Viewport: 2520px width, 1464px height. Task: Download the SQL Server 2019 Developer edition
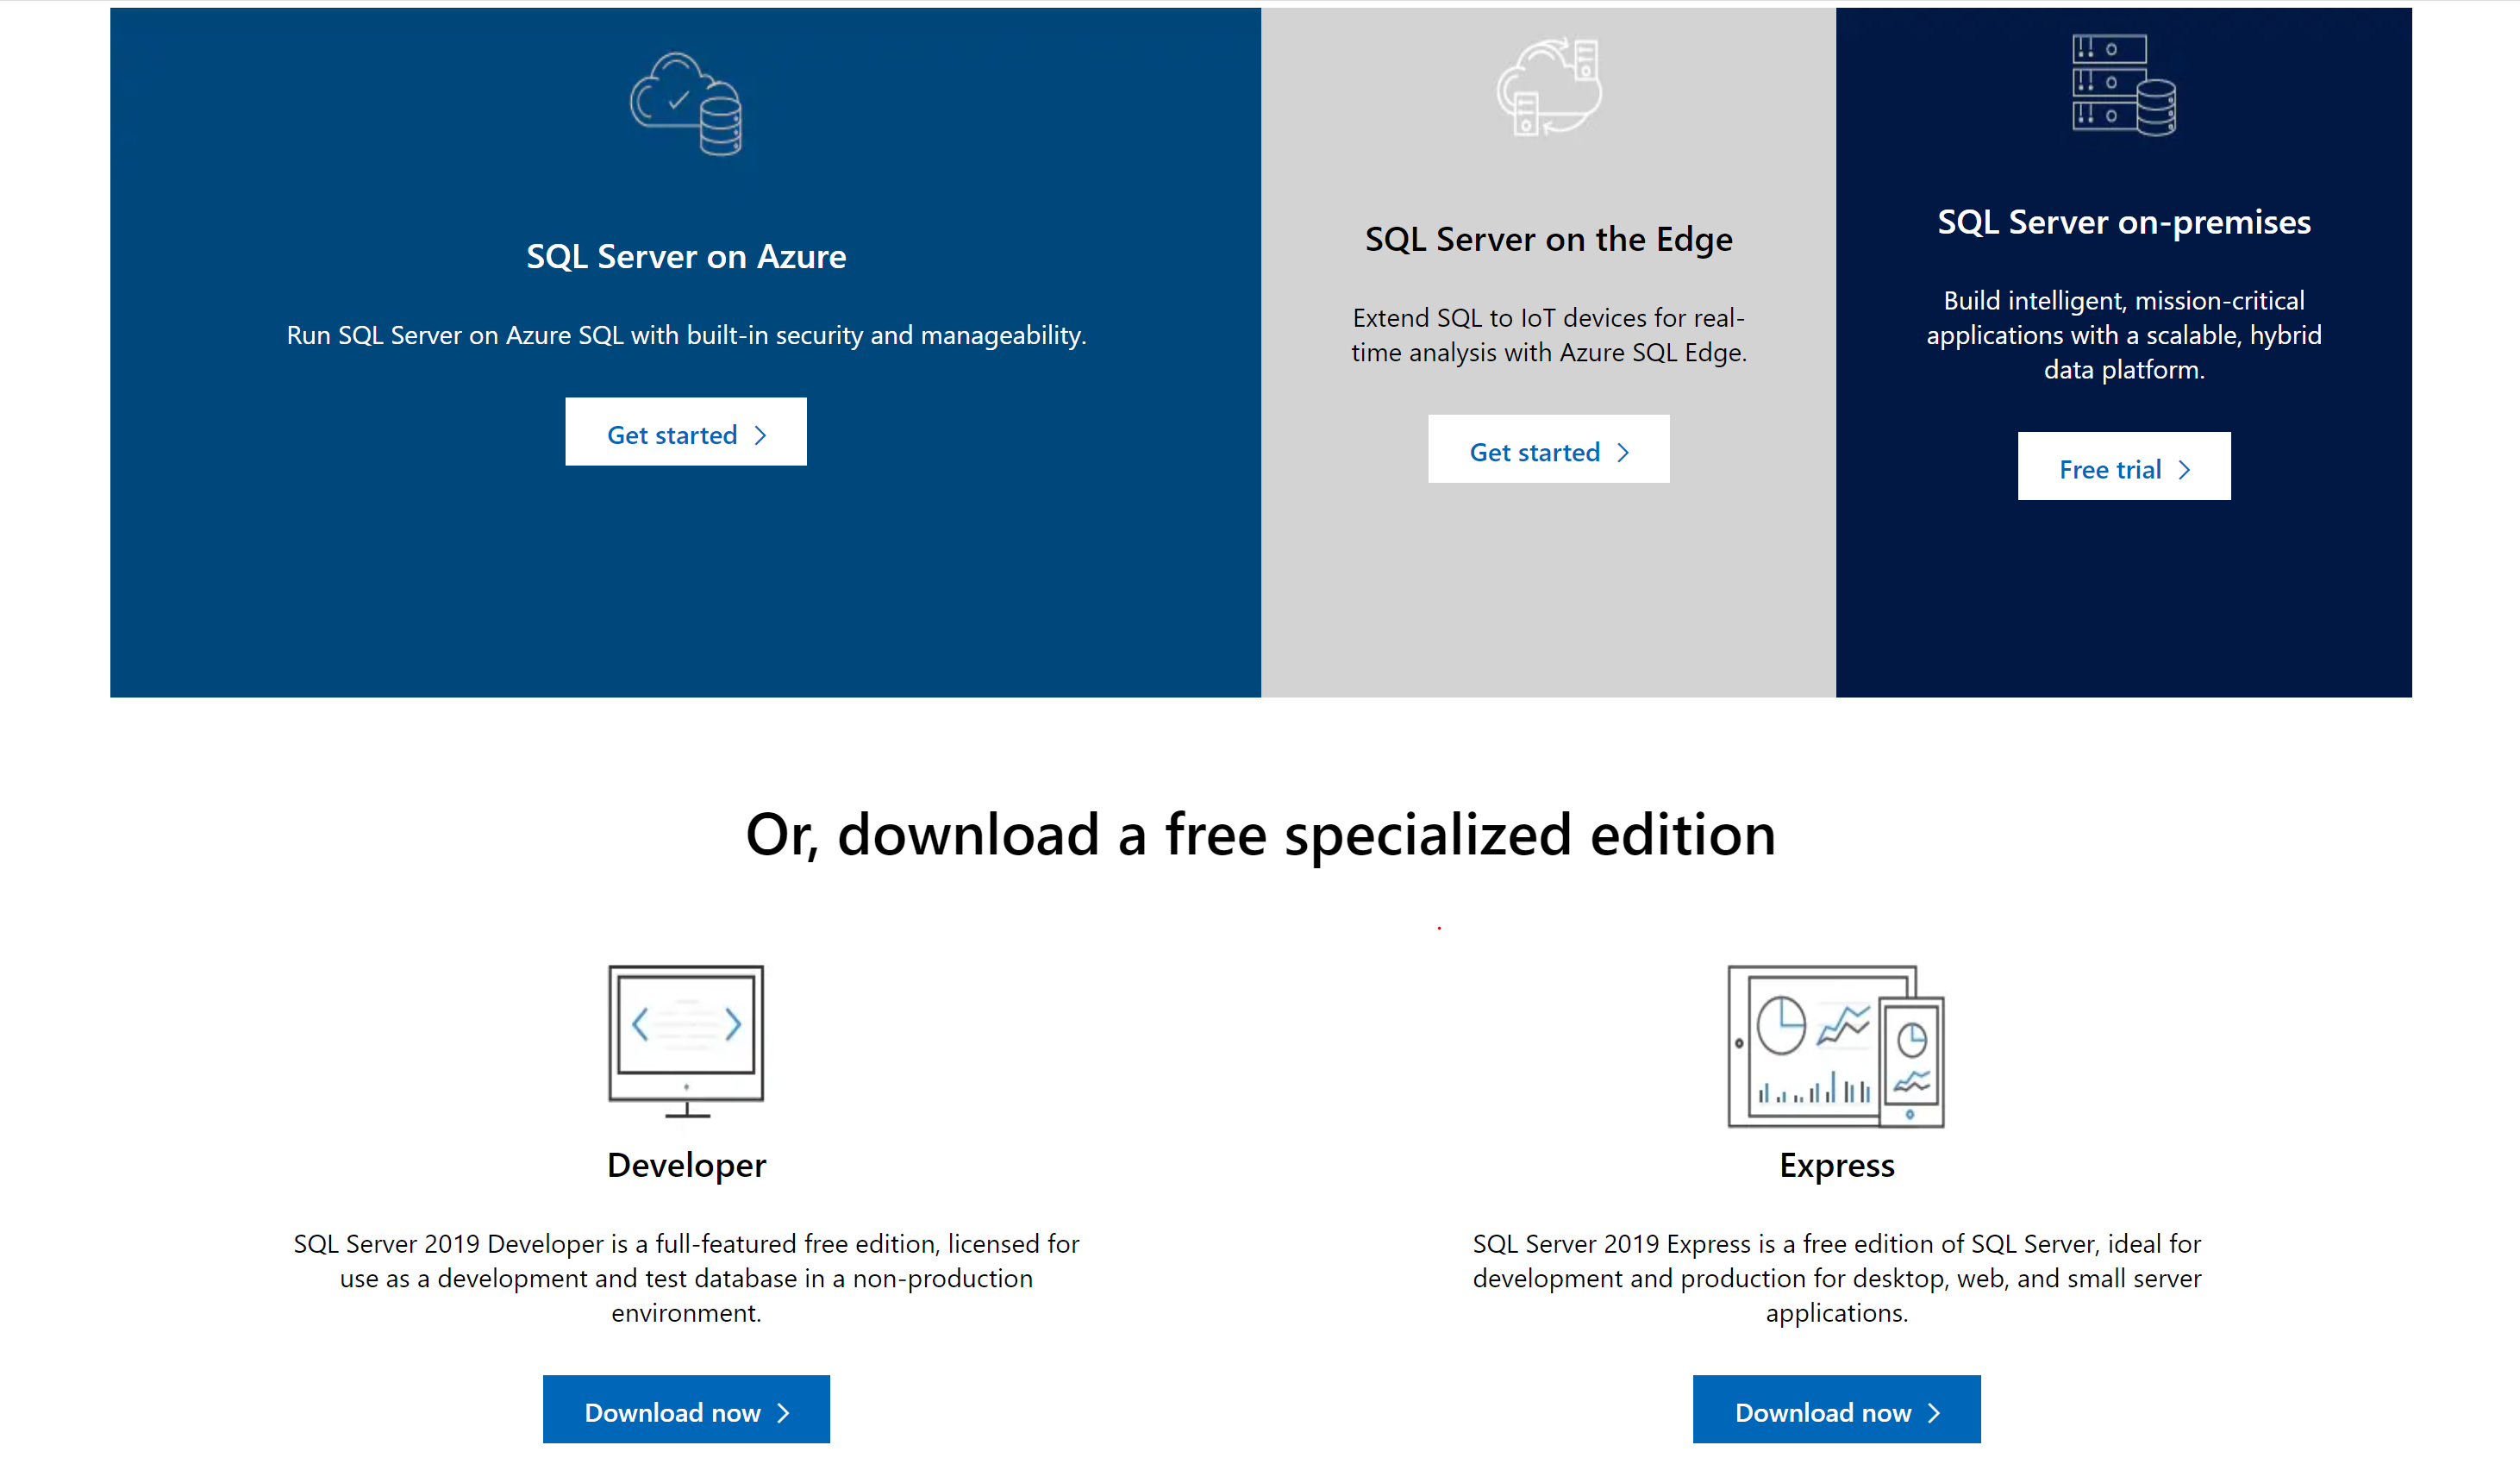[x=686, y=1410]
